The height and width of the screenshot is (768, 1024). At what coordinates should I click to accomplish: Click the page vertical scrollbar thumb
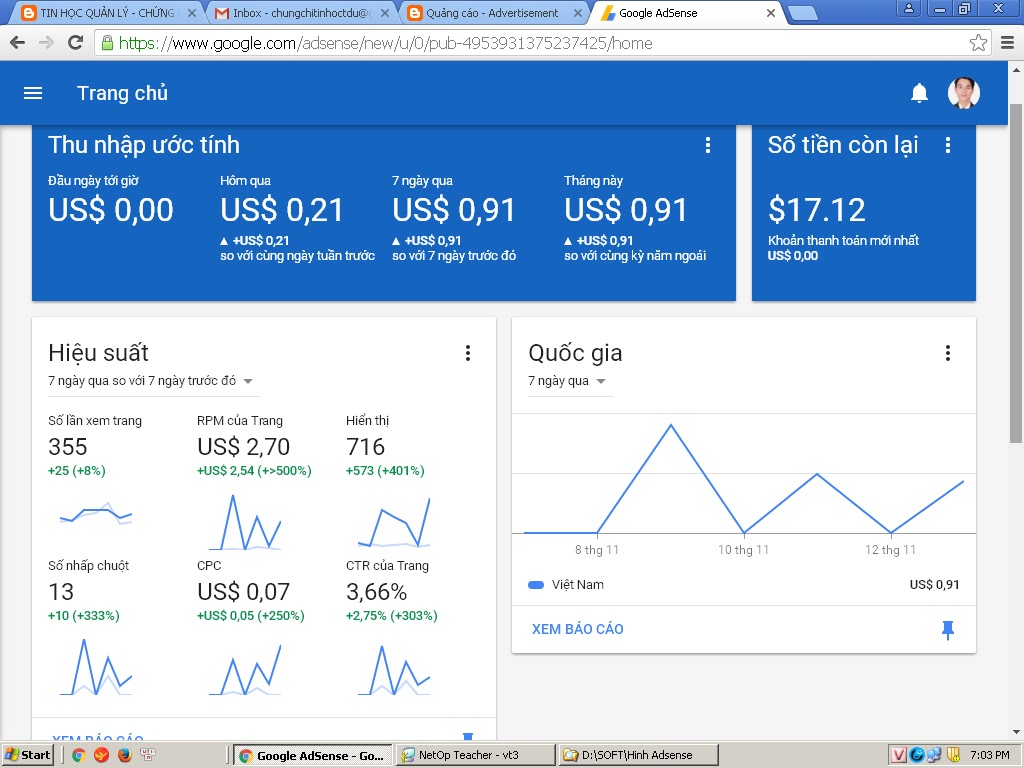1016,273
